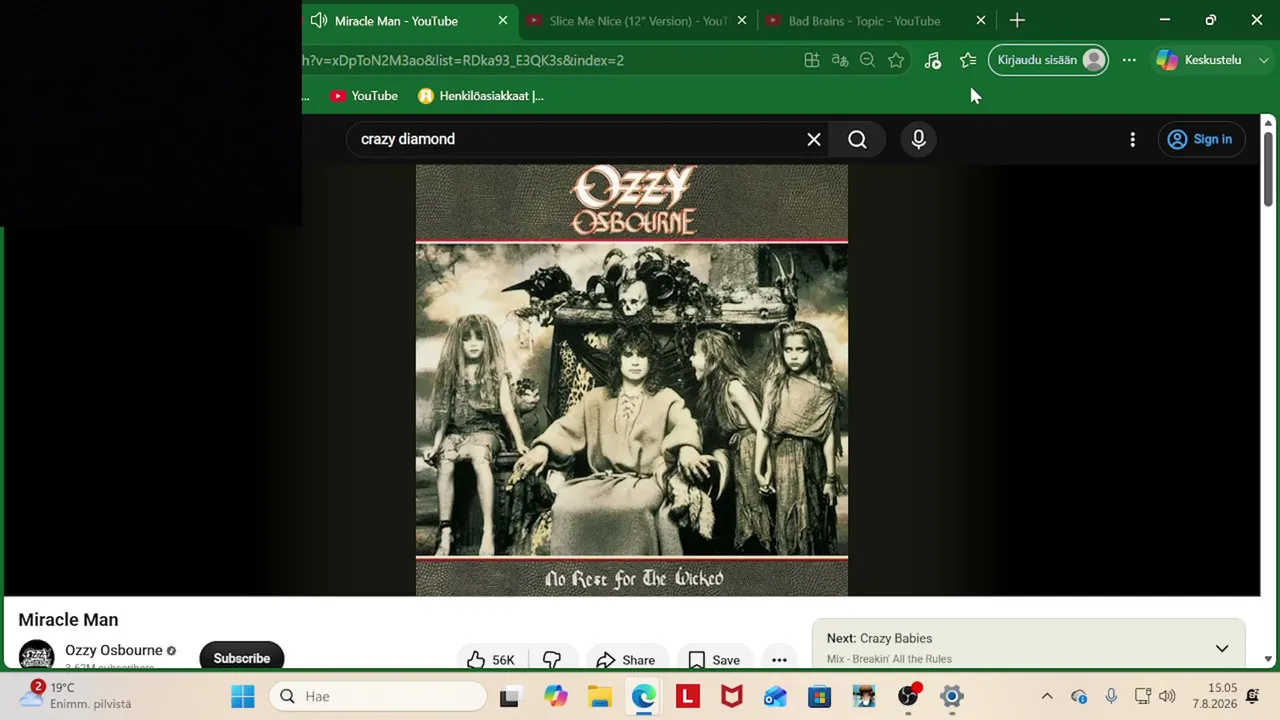Click the browser address bar URL

tap(464, 60)
